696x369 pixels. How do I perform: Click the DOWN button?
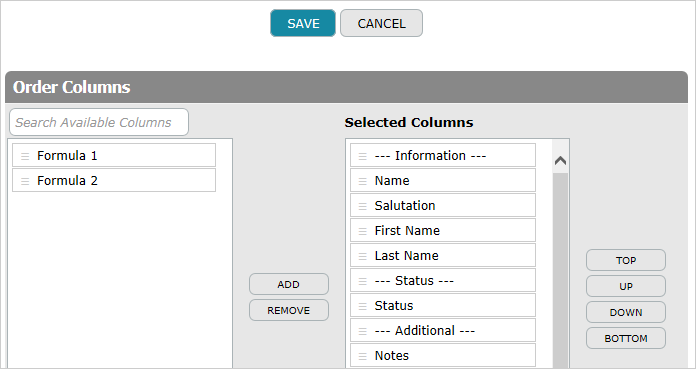626,312
